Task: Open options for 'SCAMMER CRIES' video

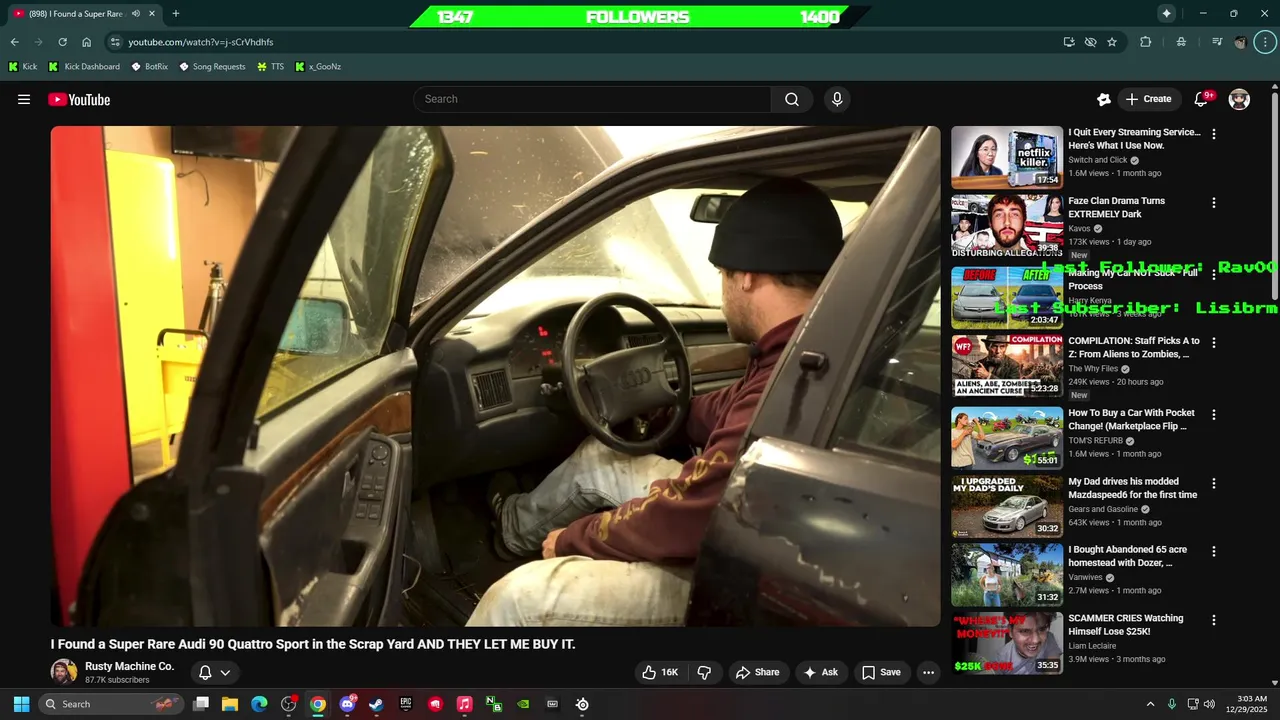Action: coord(1214,620)
